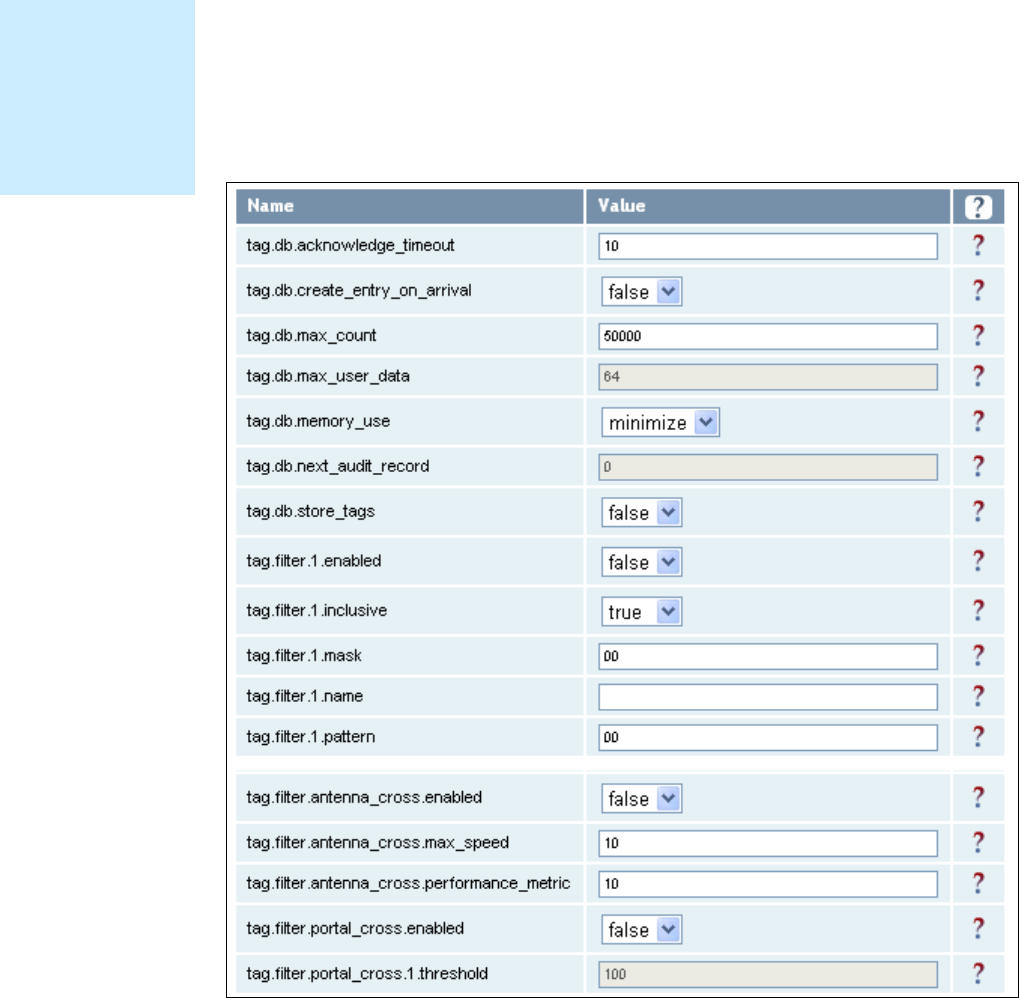
Task: Select the tag.db.create_entry_on_arrival label
Action: point(359,290)
